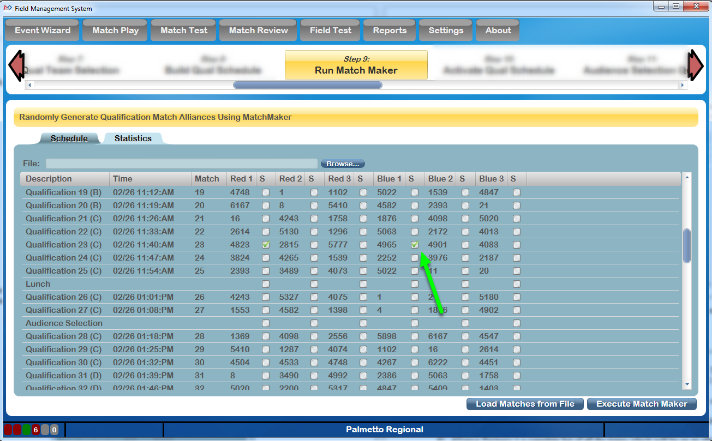
Task: Uncheck Blue 1 surrogate for Qualification 23
Action: (x=415, y=245)
